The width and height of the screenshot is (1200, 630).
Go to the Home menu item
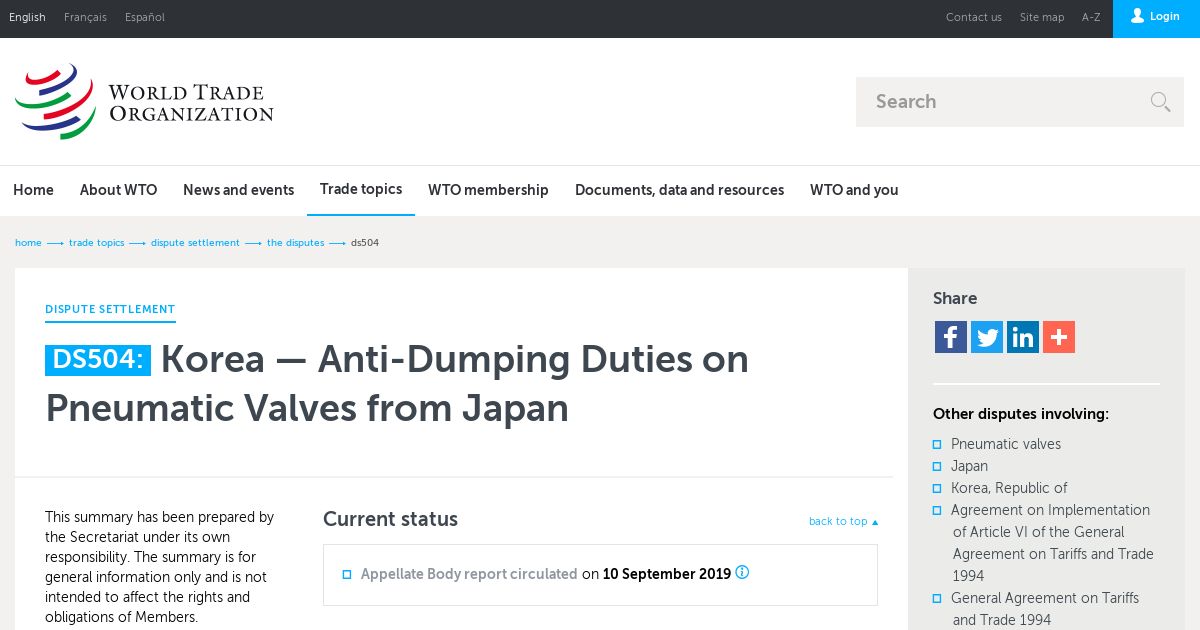click(x=33, y=190)
